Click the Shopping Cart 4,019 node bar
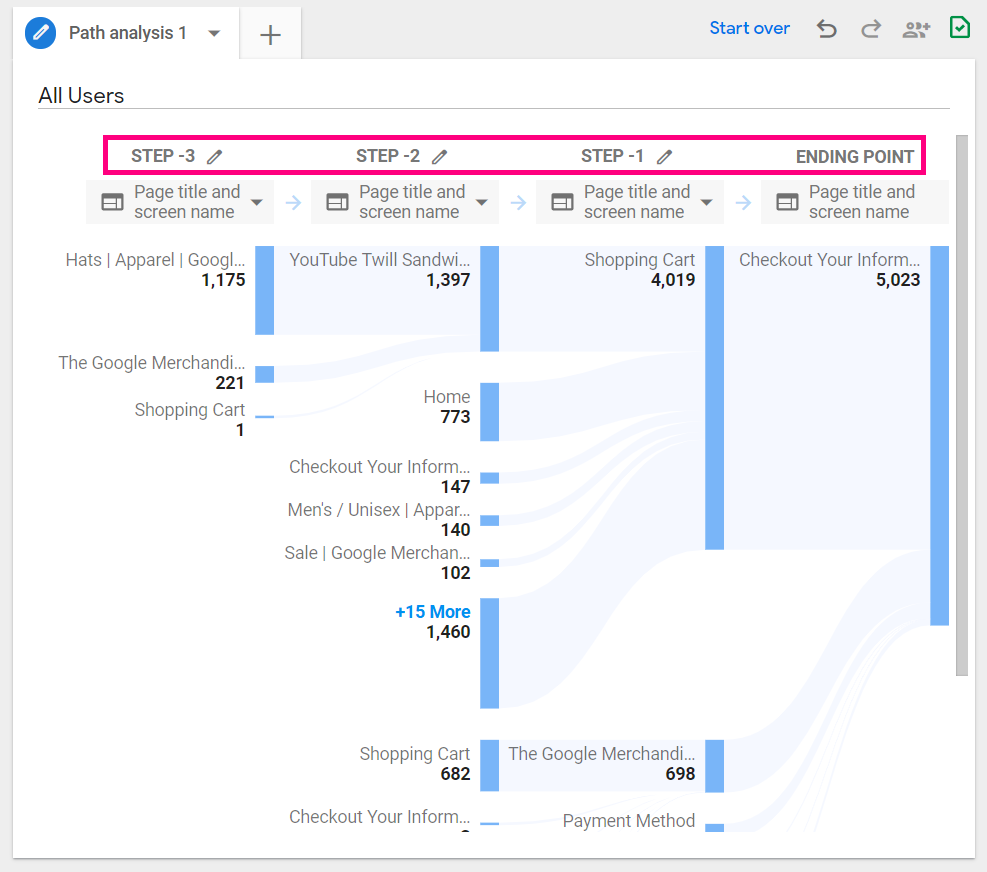This screenshot has height=872, width=987. pyautogui.click(x=714, y=397)
